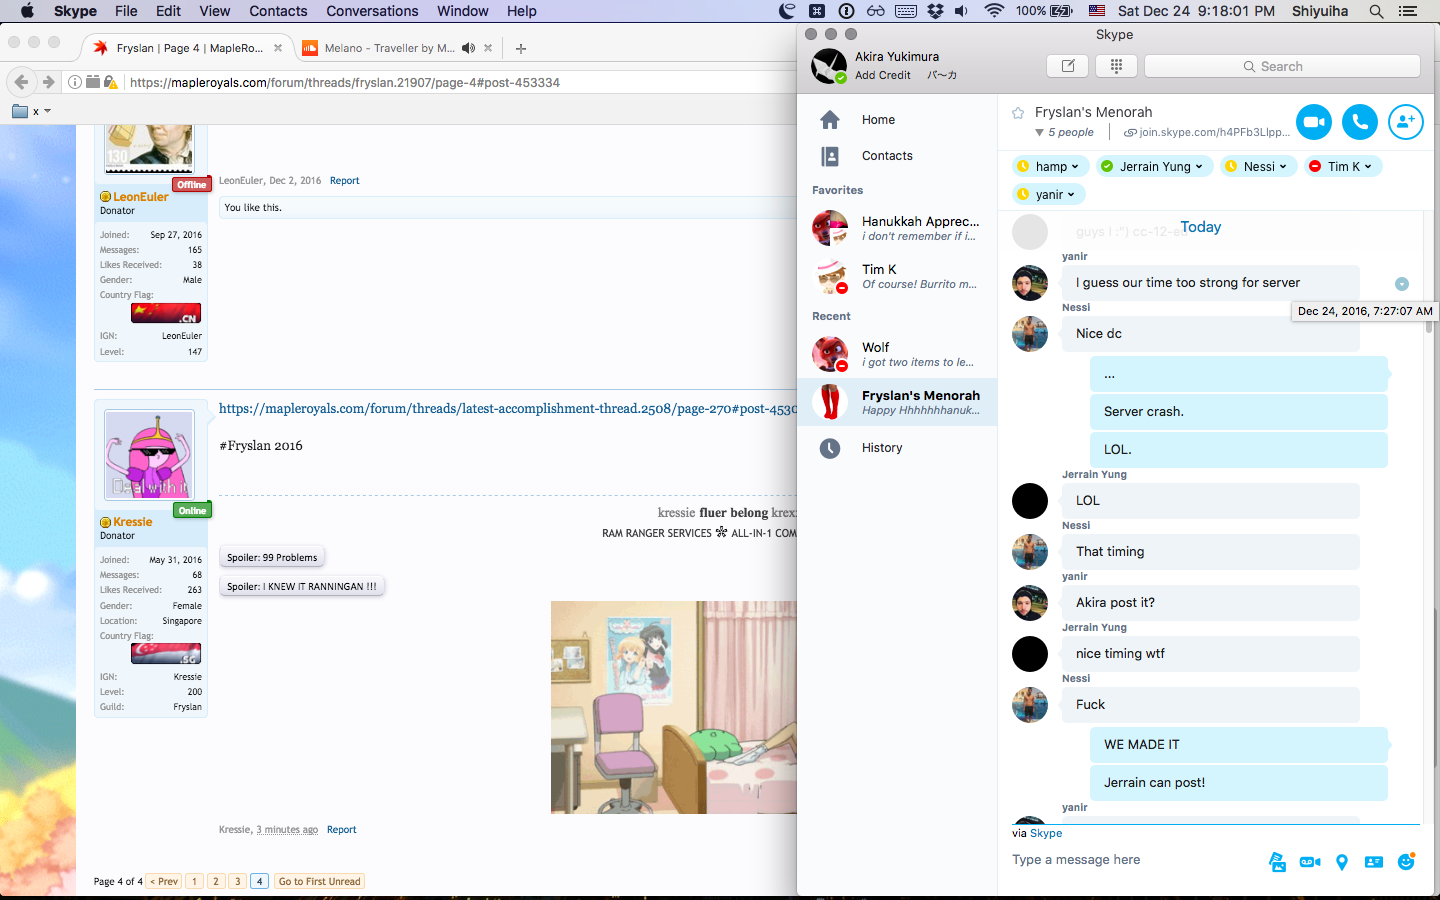Click Go to First Unread
Image resolution: width=1440 pixels, height=900 pixels.
pyautogui.click(x=319, y=882)
